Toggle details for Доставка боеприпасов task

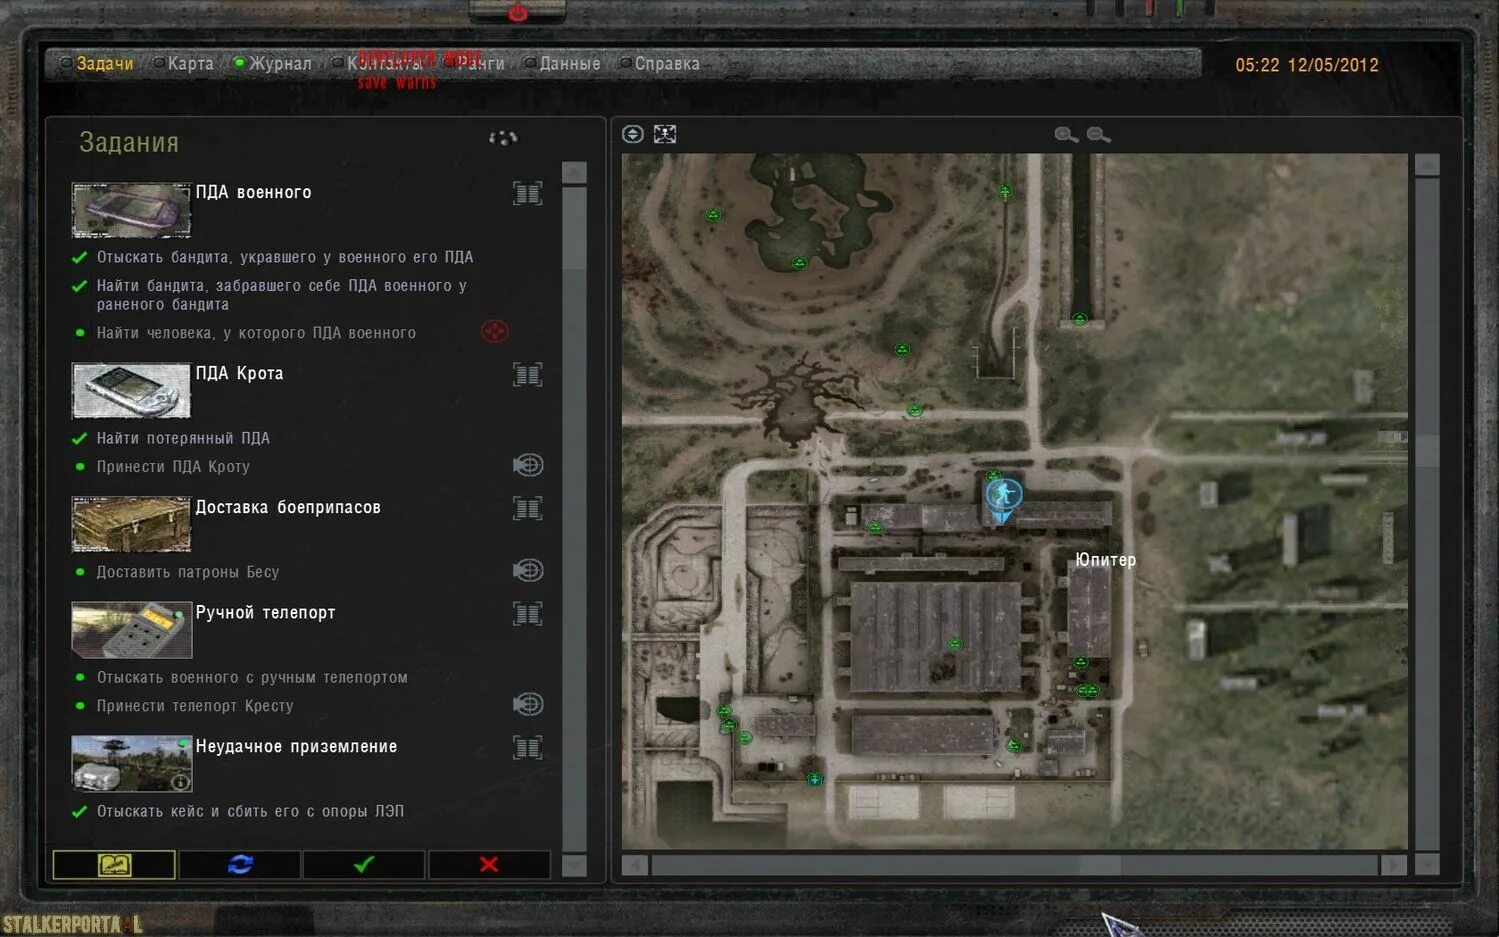(x=528, y=509)
